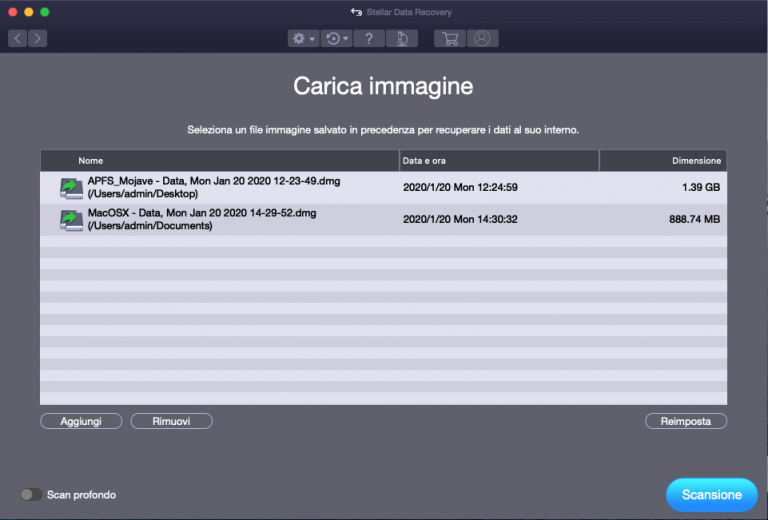Viewport: 768px width, 520px height.
Task: Minimize the window with yellow button
Action: pyautogui.click(x=29, y=12)
